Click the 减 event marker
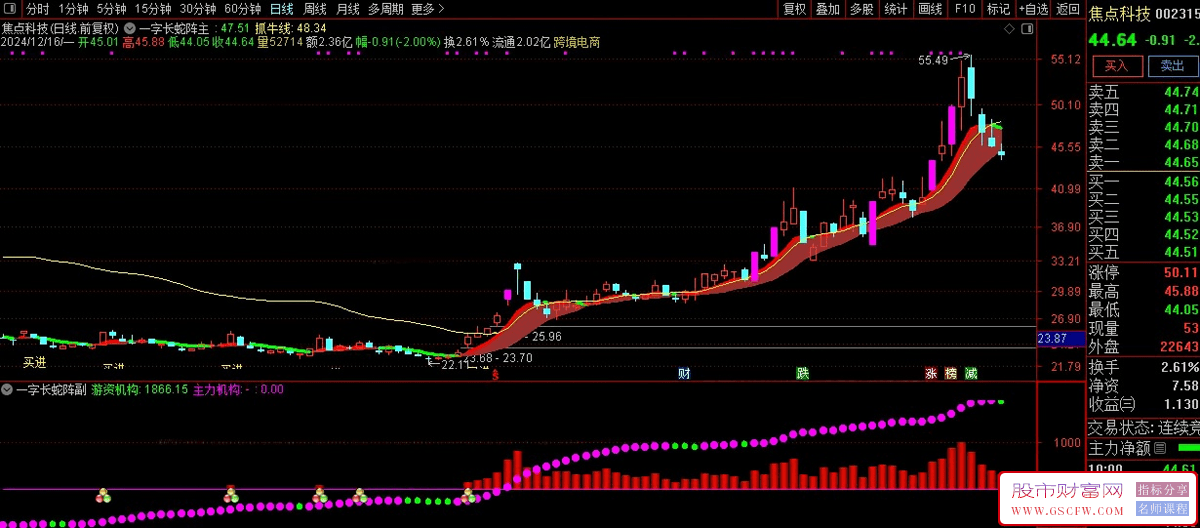The height and width of the screenshot is (528, 1200). (971, 374)
